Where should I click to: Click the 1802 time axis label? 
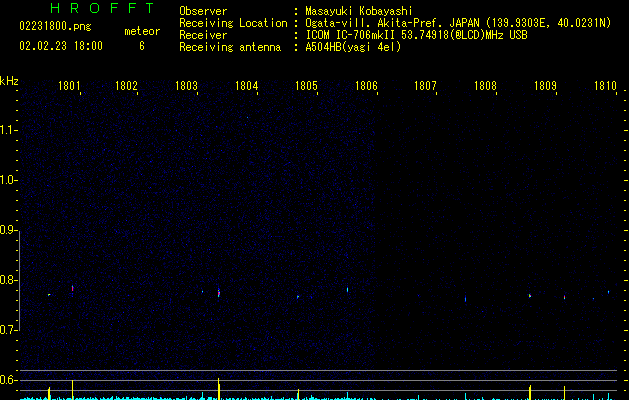pos(126,85)
